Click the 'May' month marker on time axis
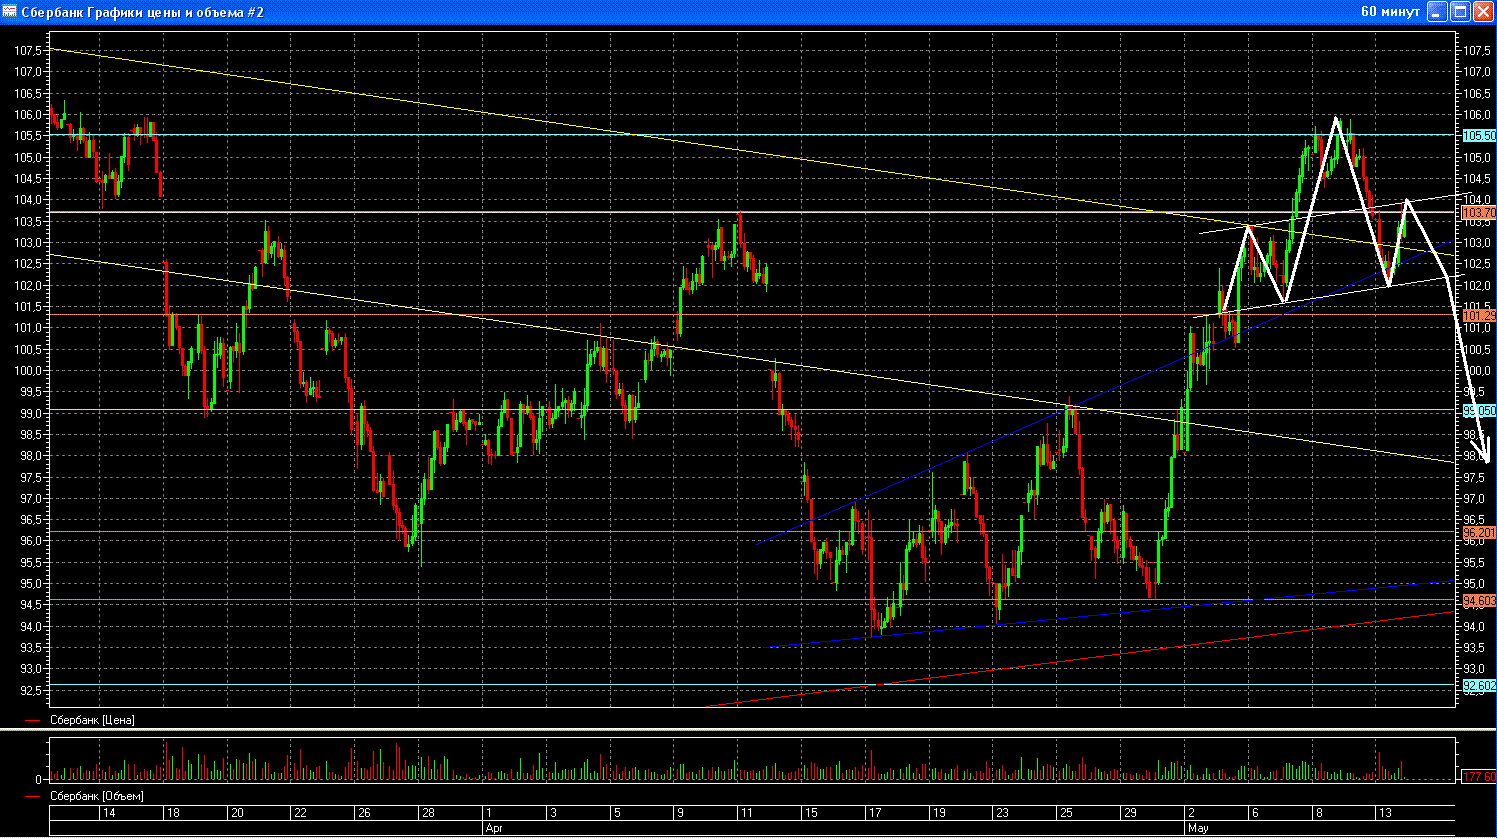Viewport: 1497px width, 838px height. tap(1196, 829)
